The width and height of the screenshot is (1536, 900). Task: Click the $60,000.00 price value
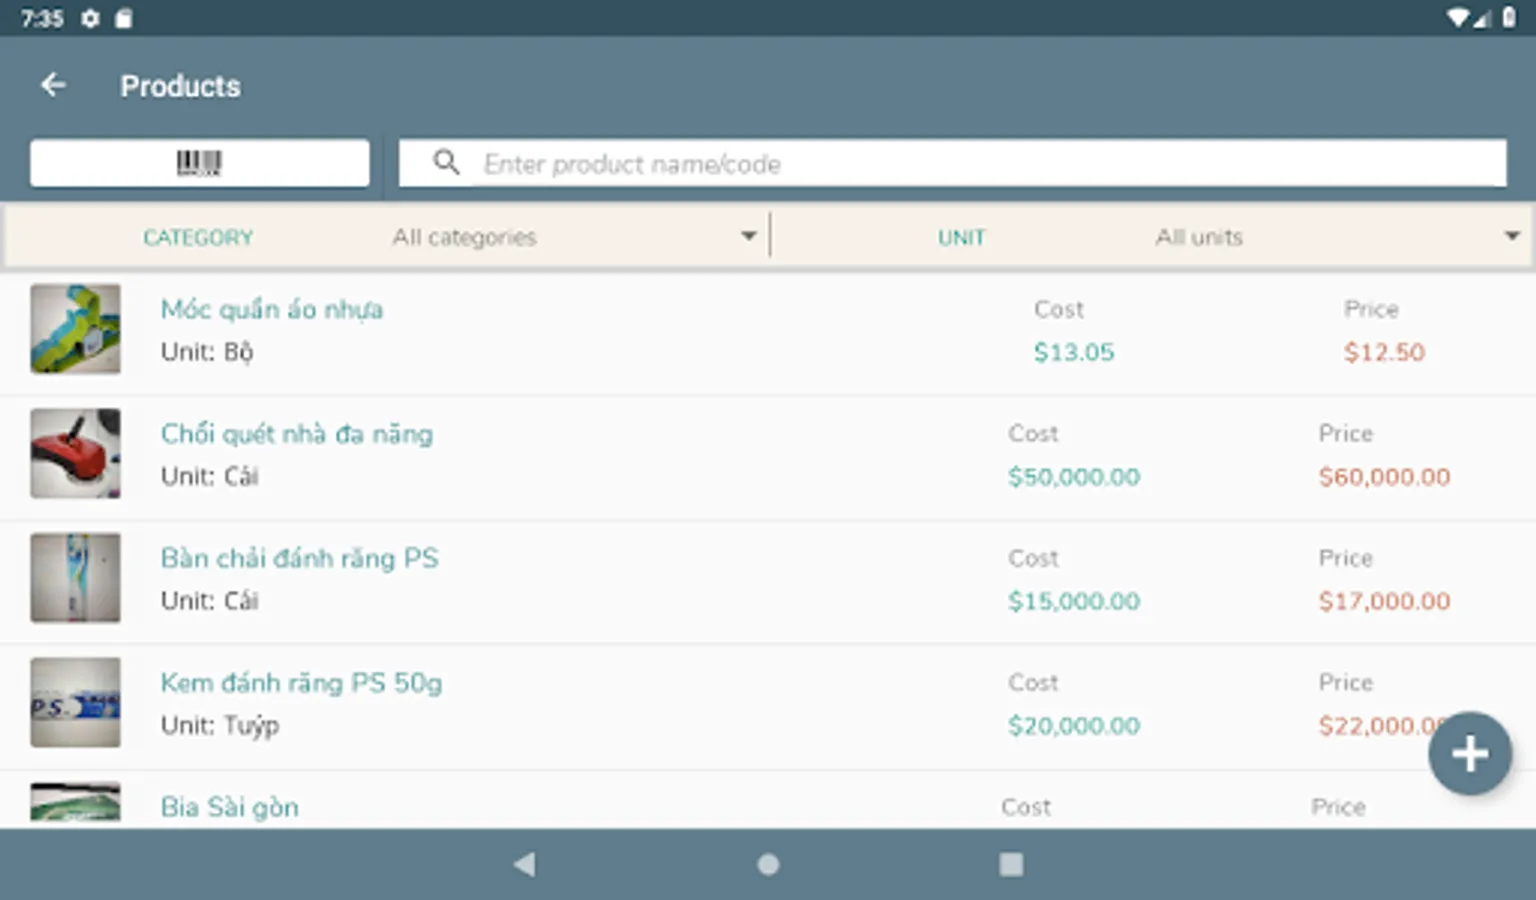pos(1384,477)
